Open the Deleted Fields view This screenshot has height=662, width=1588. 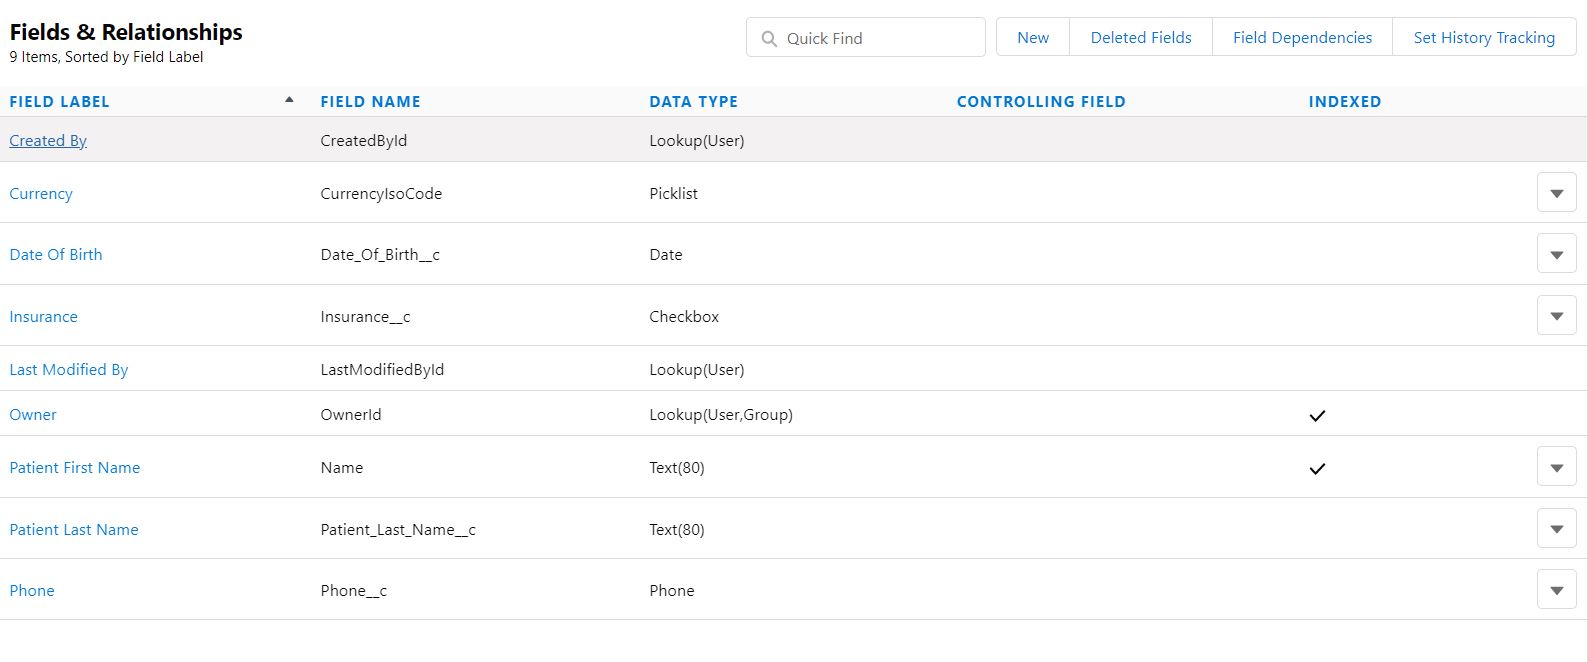pyautogui.click(x=1141, y=38)
